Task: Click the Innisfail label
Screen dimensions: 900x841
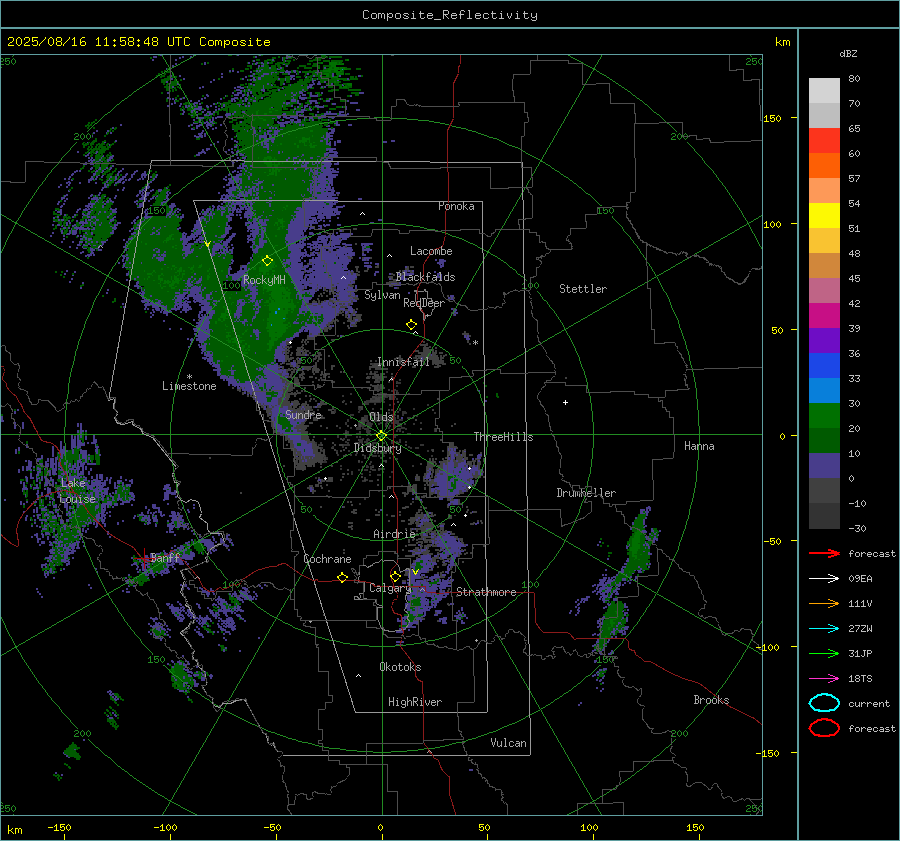Action: tap(403, 362)
